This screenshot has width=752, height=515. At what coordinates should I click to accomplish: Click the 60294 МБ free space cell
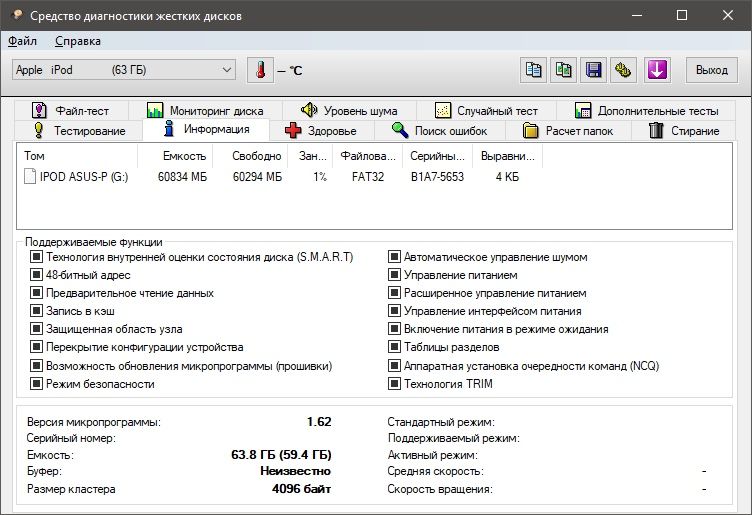pos(258,177)
